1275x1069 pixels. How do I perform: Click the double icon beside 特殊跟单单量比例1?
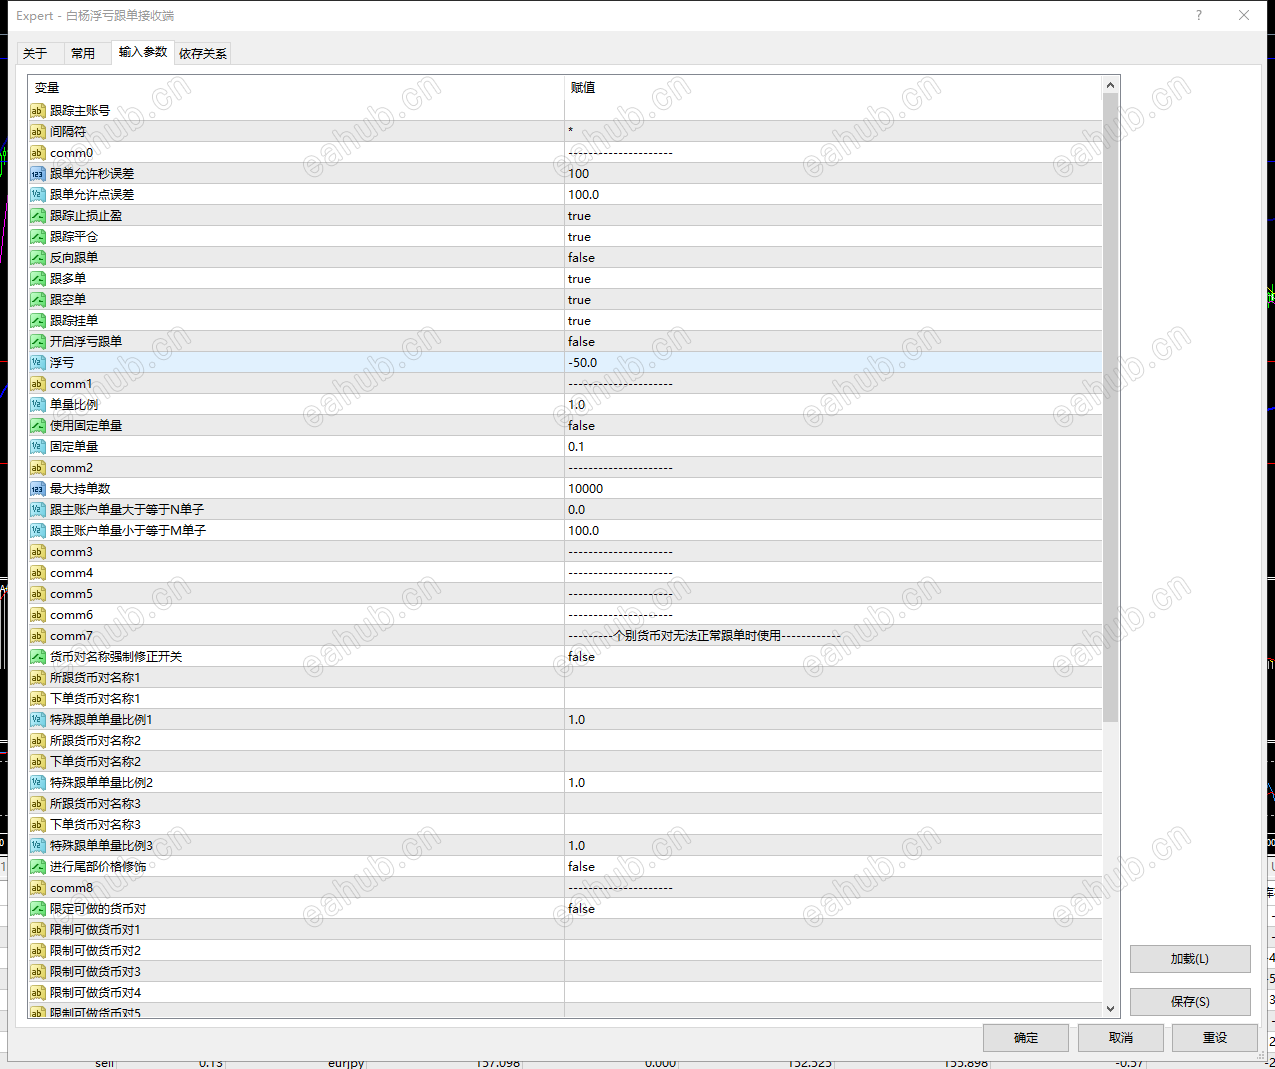[x=38, y=720]
